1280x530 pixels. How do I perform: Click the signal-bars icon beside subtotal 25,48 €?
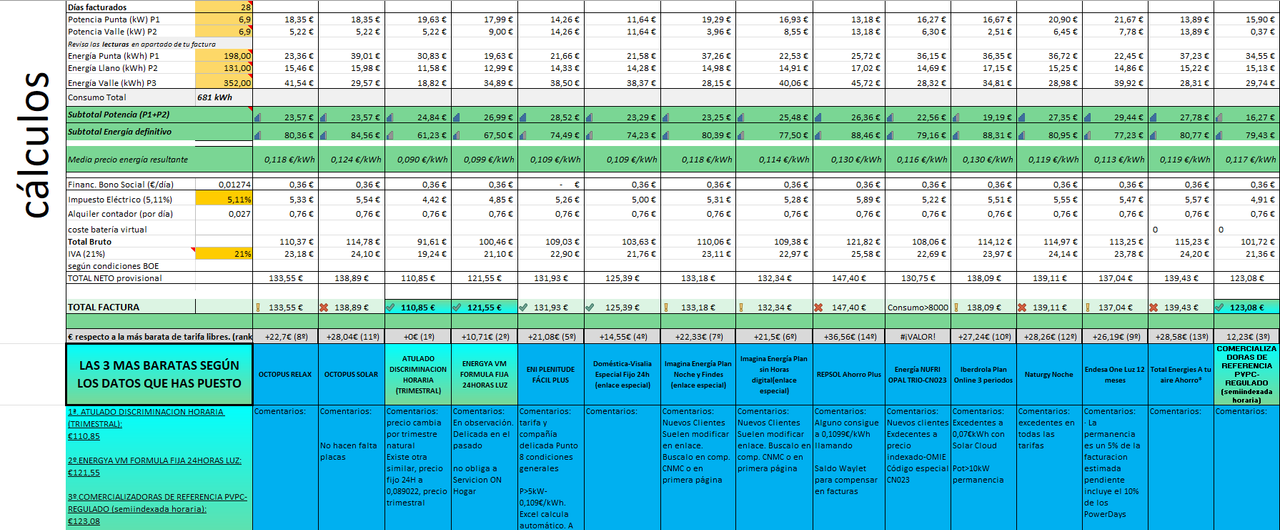[x=742, y=117]
